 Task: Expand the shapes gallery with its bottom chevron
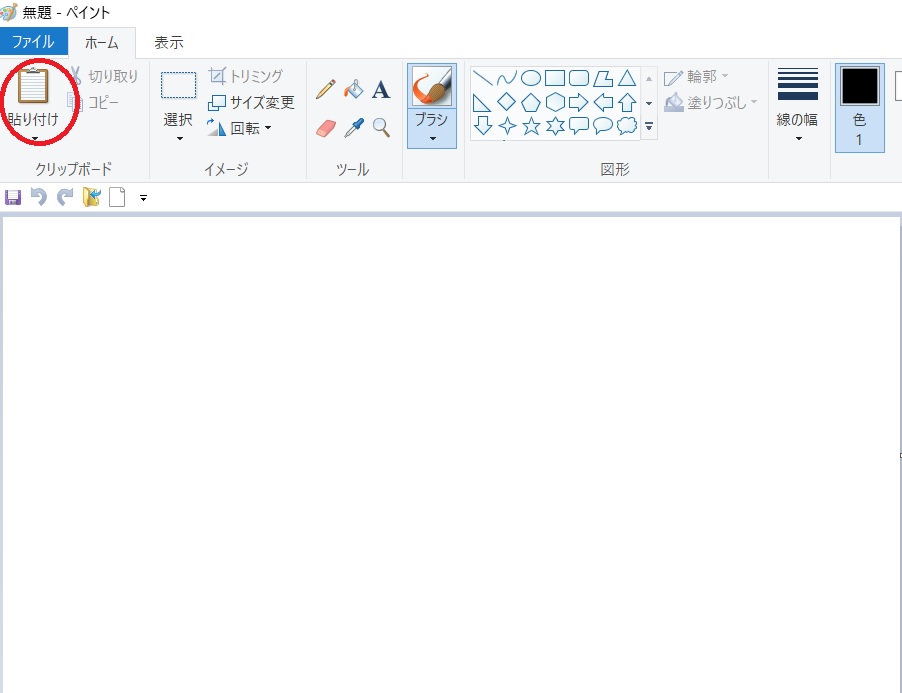649,126
